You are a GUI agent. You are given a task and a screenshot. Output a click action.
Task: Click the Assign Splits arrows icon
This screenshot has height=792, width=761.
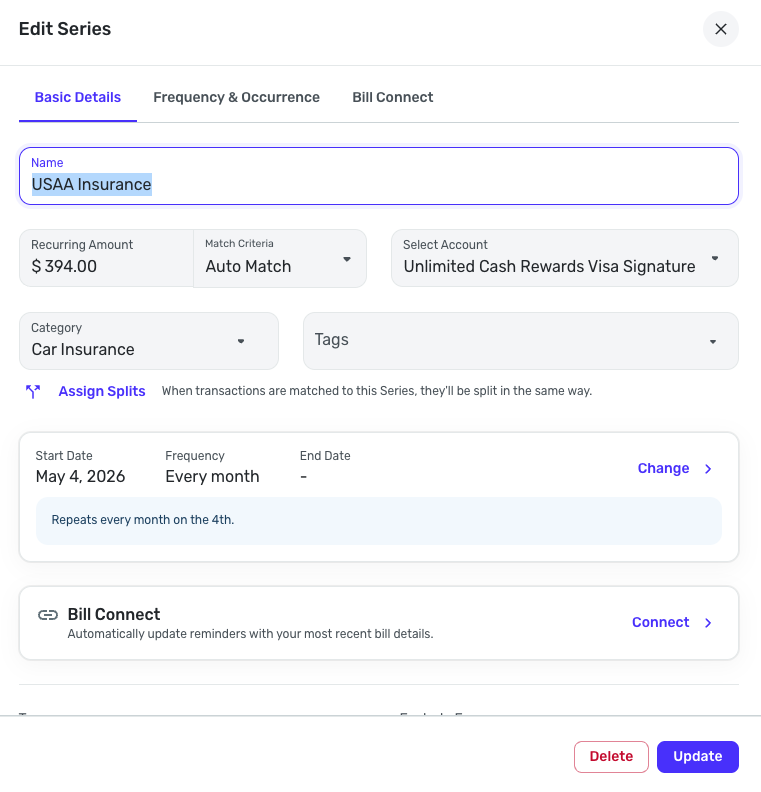[x=34, y=391]
